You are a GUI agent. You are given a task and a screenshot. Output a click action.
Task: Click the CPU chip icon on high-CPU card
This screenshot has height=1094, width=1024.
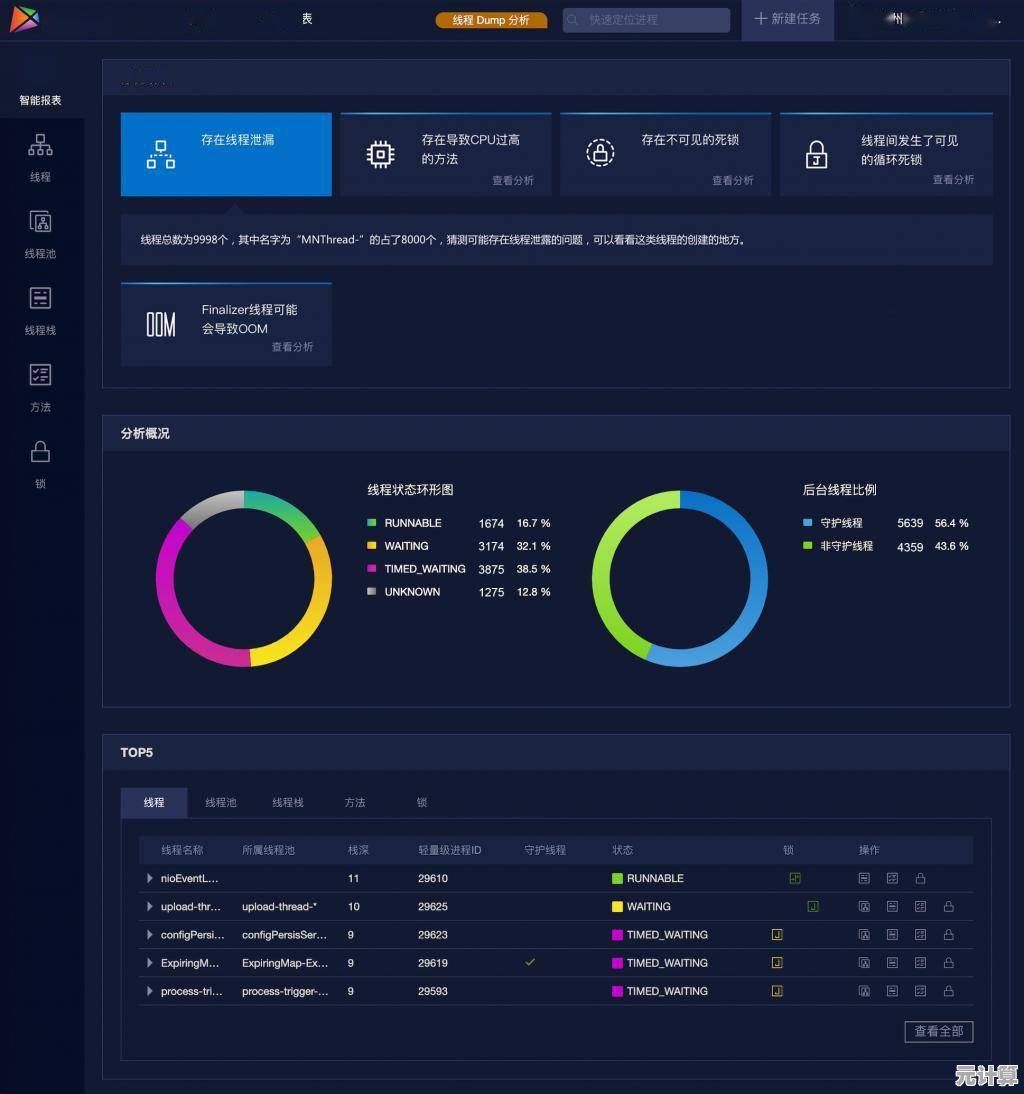(x=380, y=154)
